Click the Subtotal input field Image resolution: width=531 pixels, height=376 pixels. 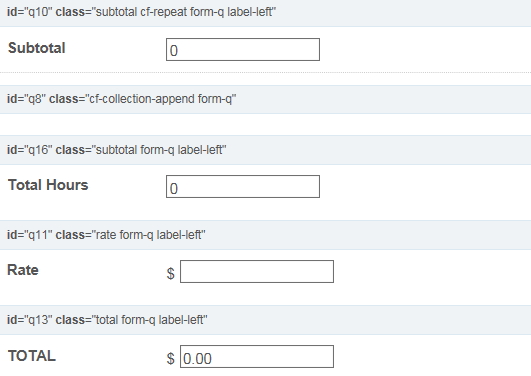coord(243,49)
